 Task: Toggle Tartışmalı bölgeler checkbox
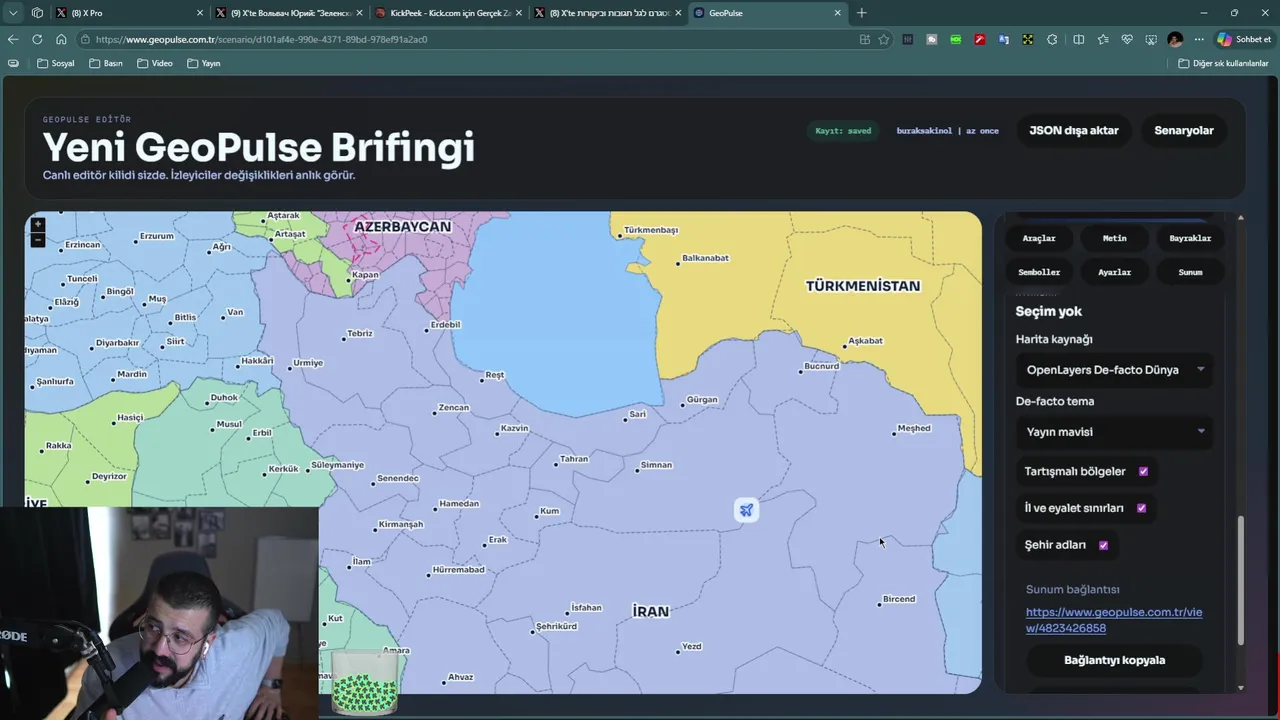(x=1143, y=471)
